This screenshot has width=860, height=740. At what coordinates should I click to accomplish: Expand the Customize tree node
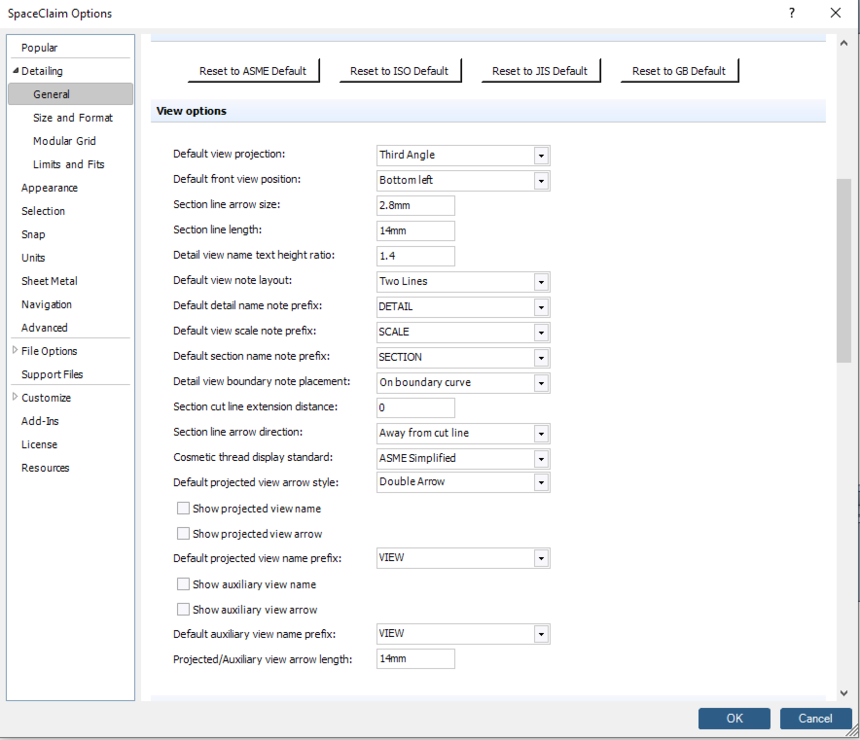pyautogui.click(x=15, y=397)
